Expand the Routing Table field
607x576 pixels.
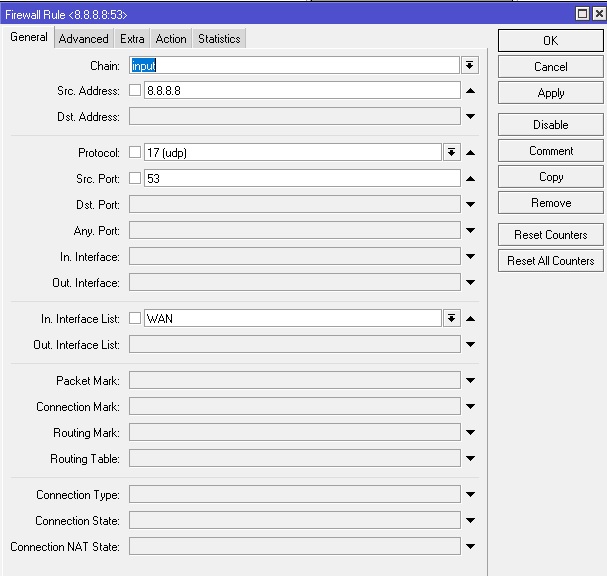tap(470, 458)
